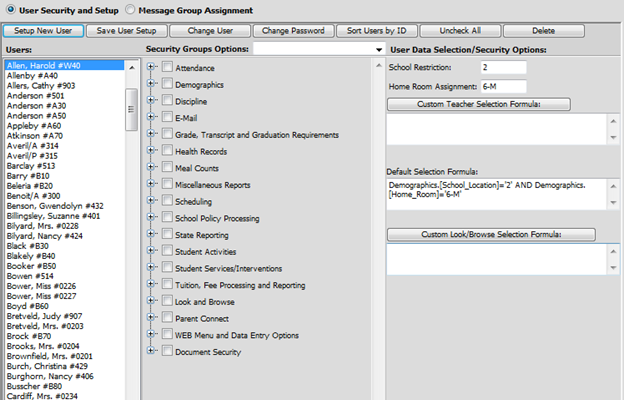This screenshot has height=401, width=625.
Task: Click the Change User button
Action: [210, 31]
